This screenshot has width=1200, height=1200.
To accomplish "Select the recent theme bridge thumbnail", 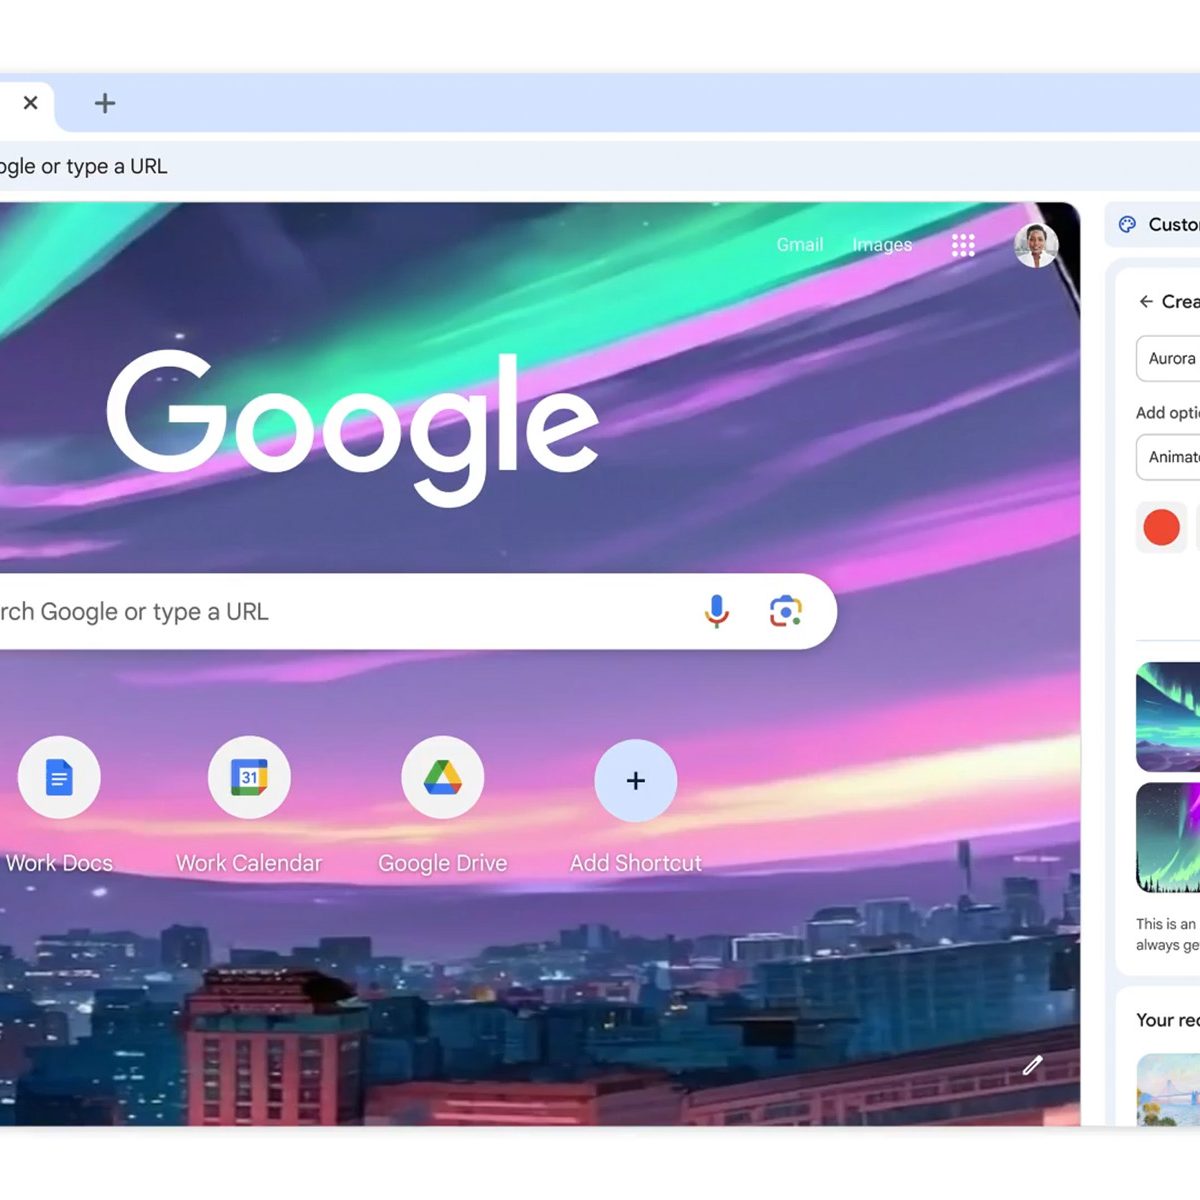I will [x=1168, y=1090].
